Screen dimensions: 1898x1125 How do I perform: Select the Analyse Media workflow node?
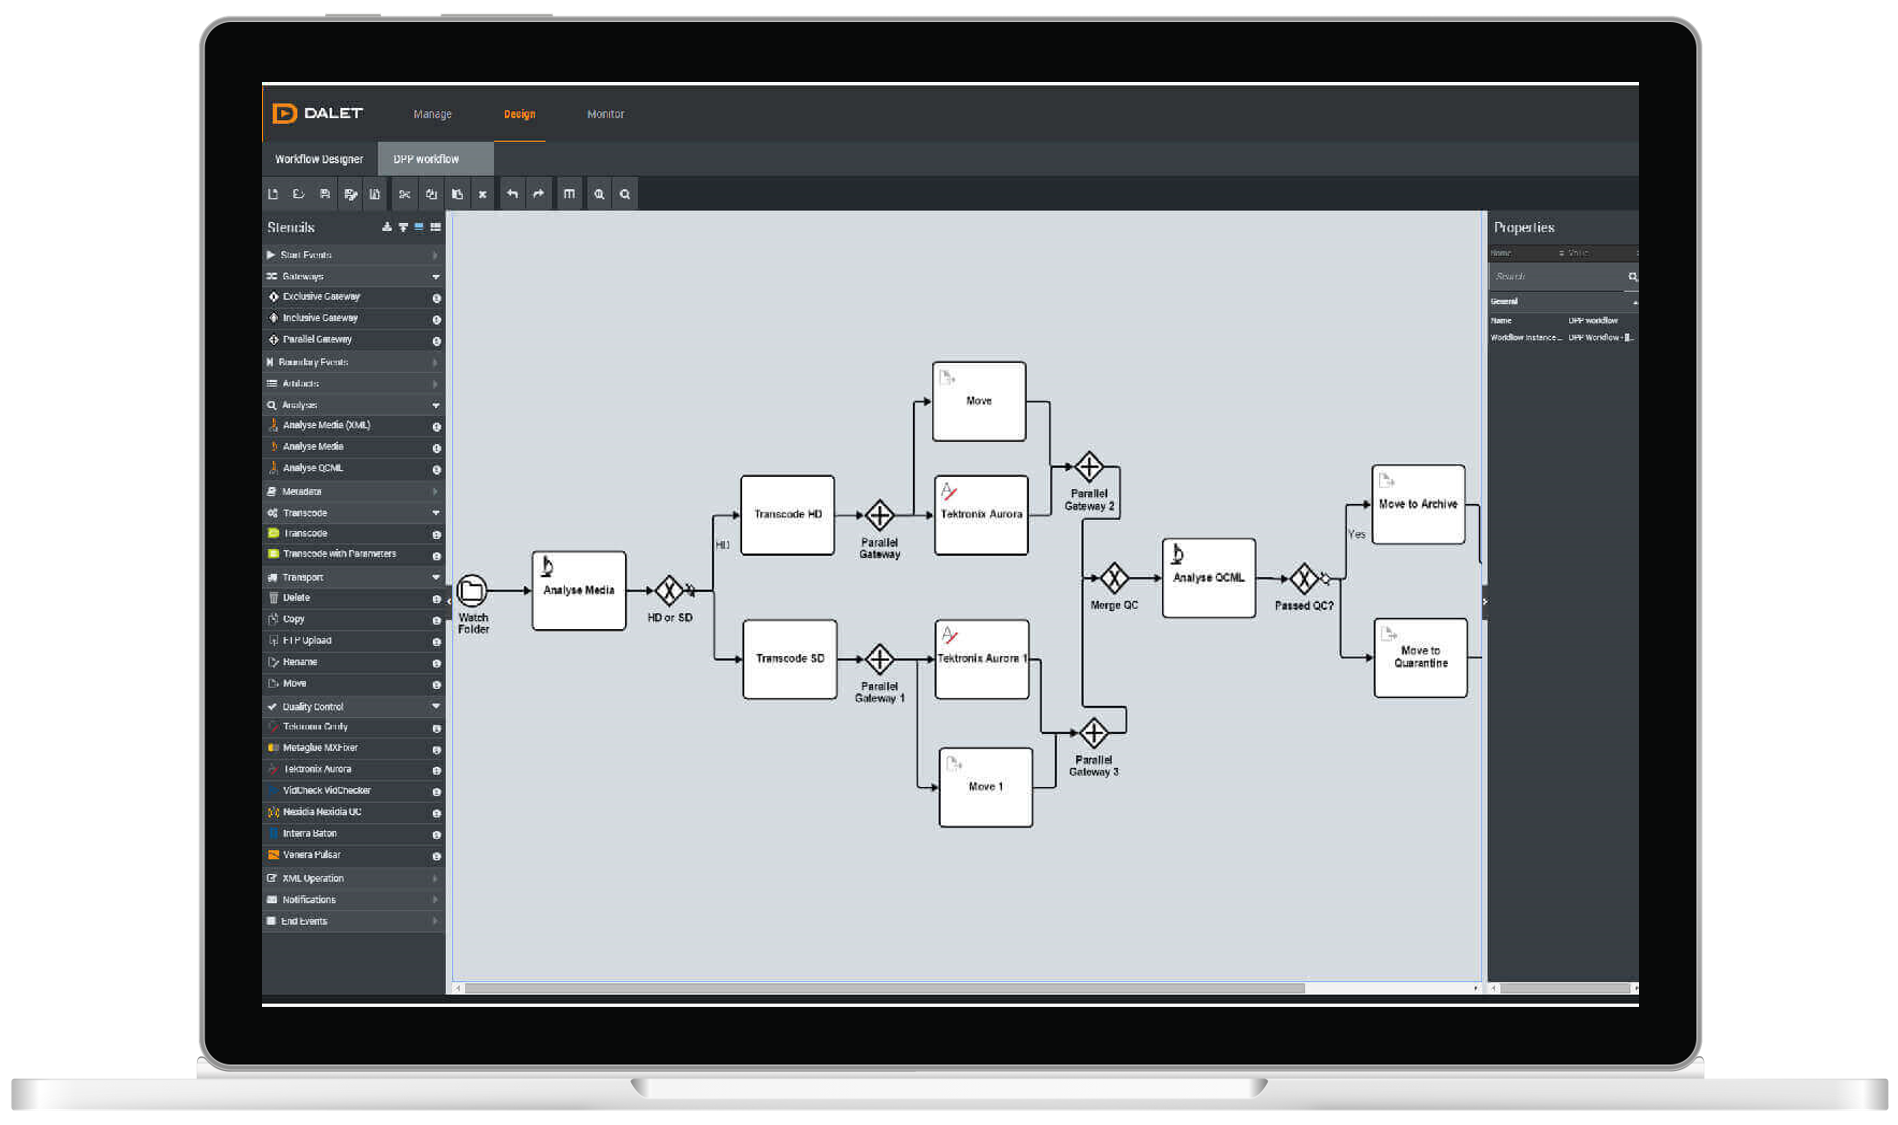point(578,590)
